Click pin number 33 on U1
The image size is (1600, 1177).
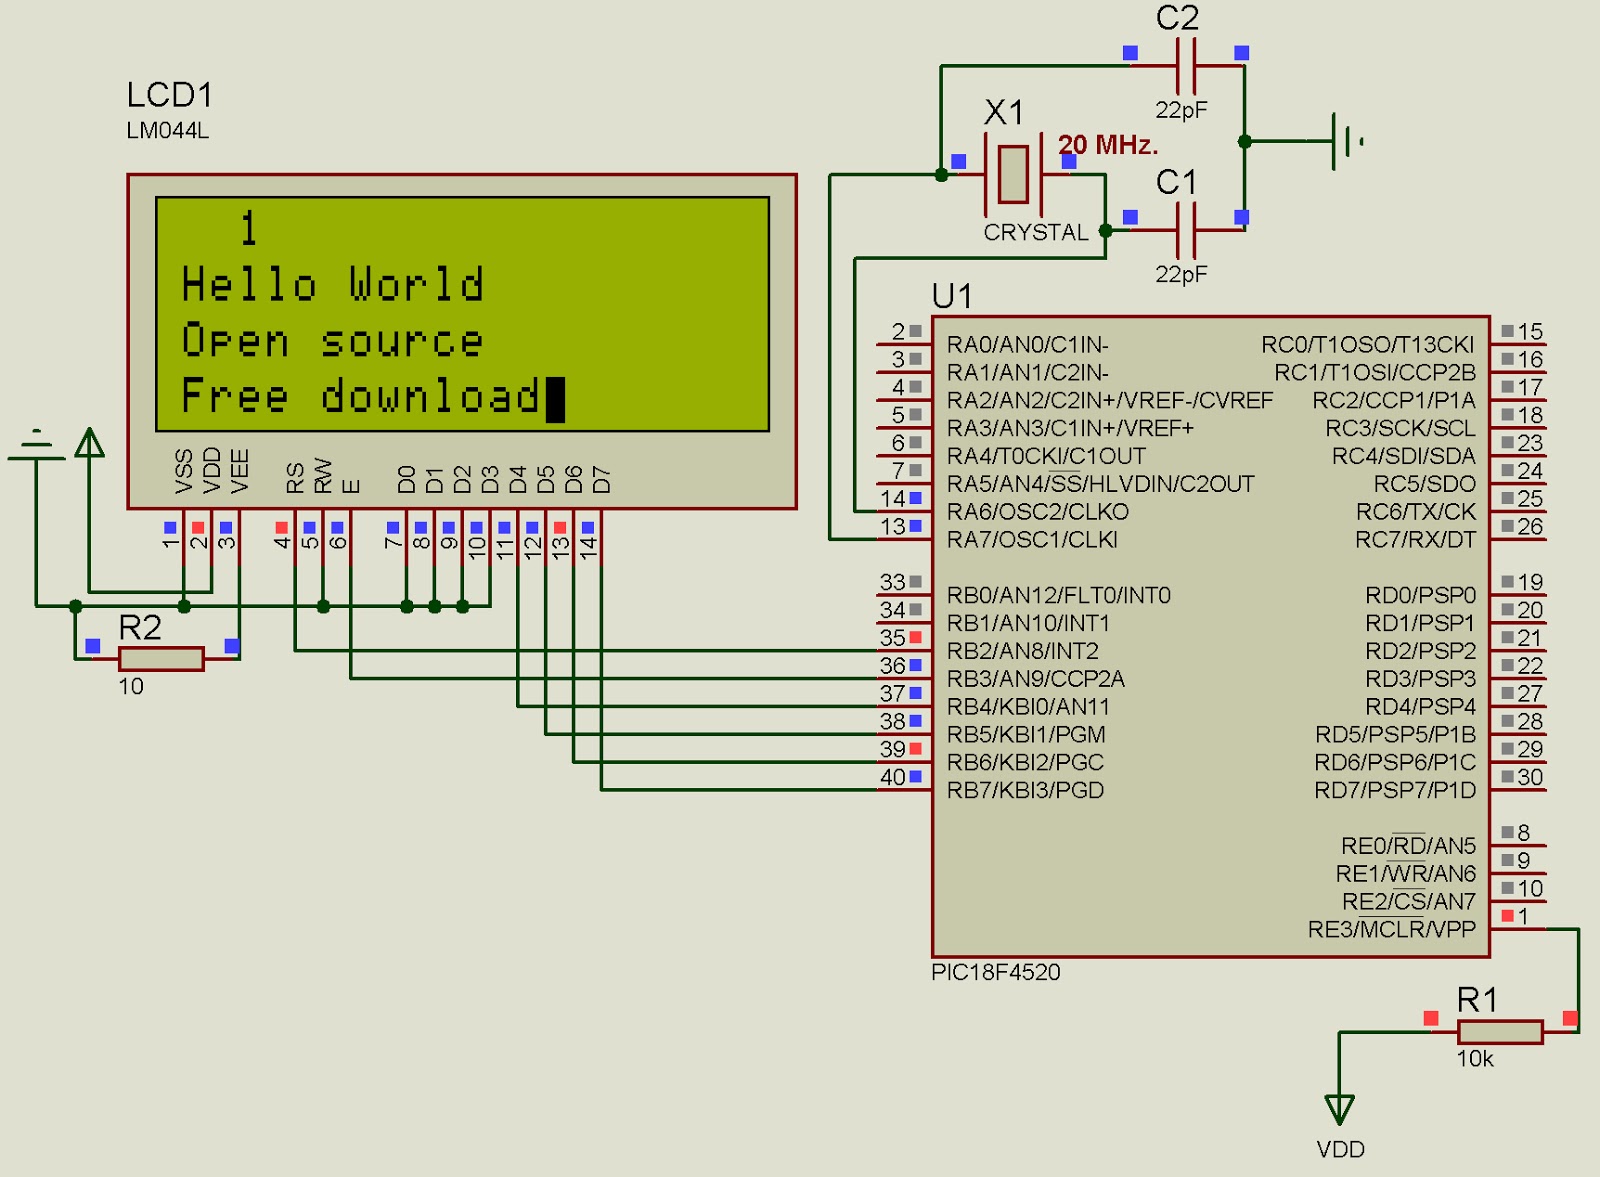(893, 582)
